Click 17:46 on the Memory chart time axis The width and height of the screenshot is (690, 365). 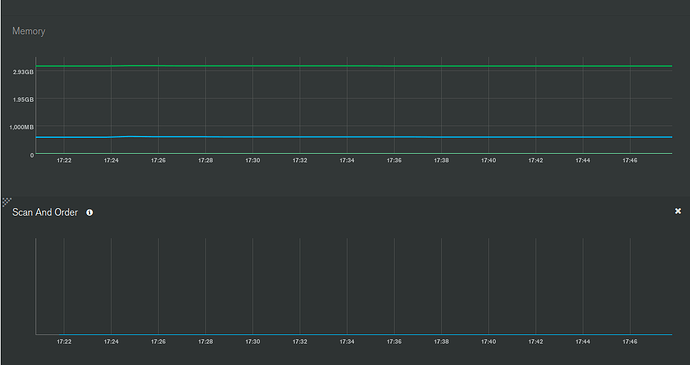pyautogui.click(x=630, y=161)
